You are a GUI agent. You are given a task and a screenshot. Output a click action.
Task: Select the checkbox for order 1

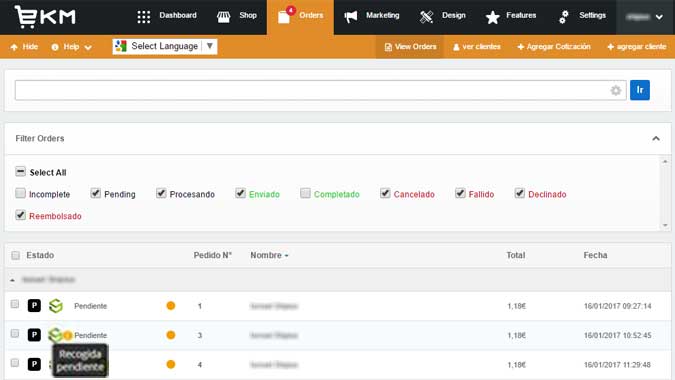coord(15,304)
